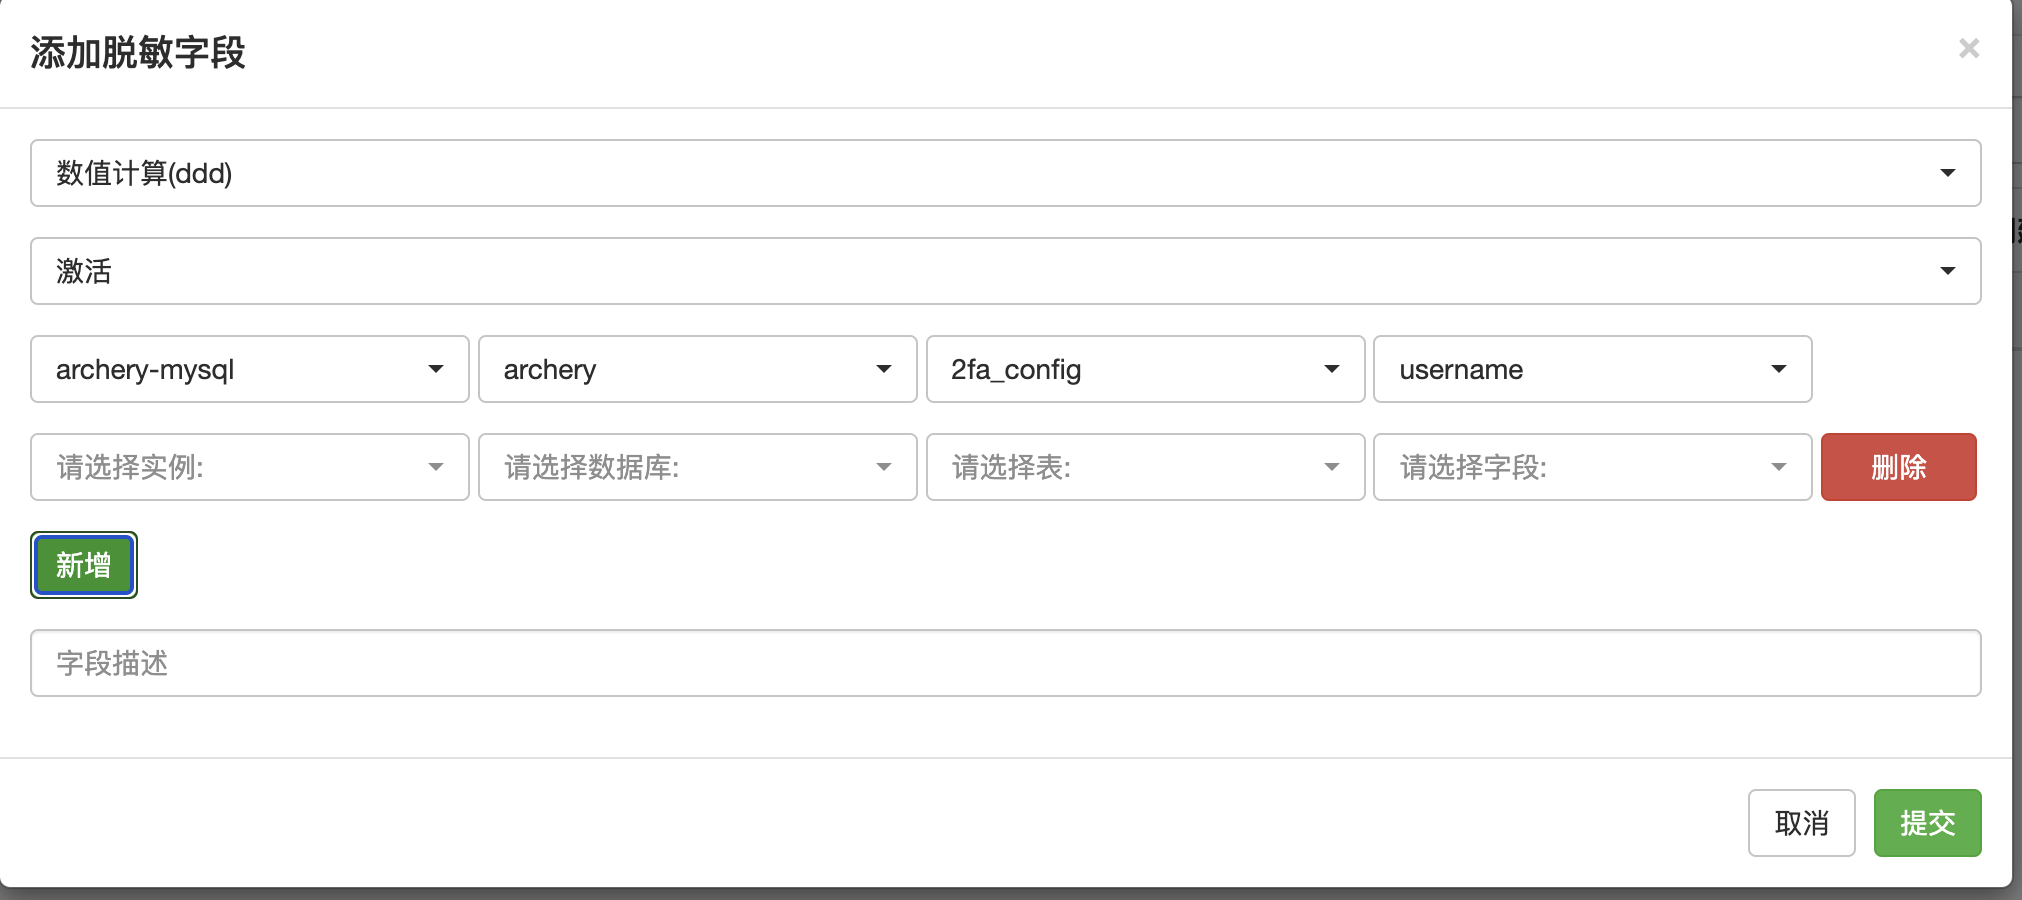Viewport: 2022px width, 900px height.
Task: Submit with the 提交 button
Action: click(1927, 823)
